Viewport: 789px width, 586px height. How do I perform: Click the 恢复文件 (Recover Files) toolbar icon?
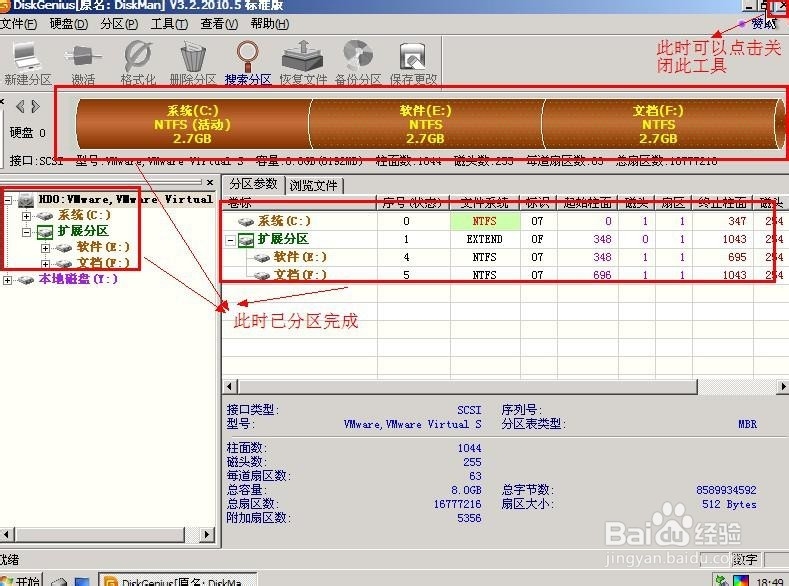pyautogui.click(x=303, y=63)
